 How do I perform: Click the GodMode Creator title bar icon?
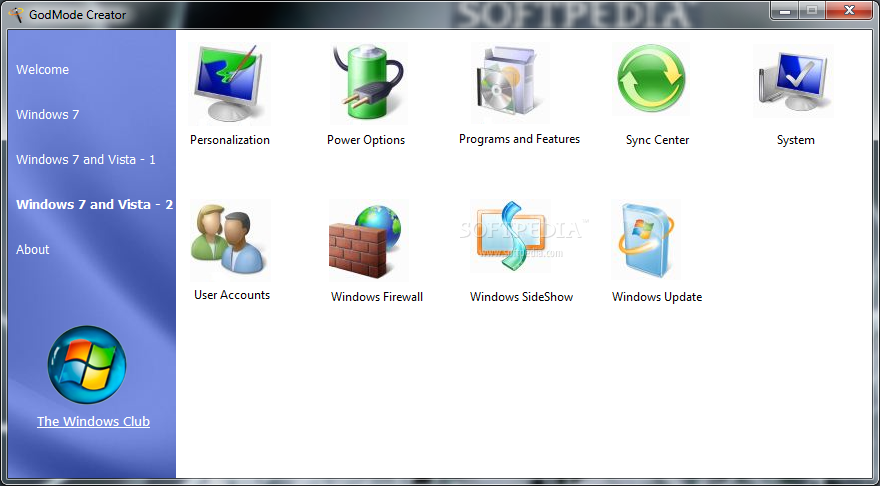click(x=17, y=15)
